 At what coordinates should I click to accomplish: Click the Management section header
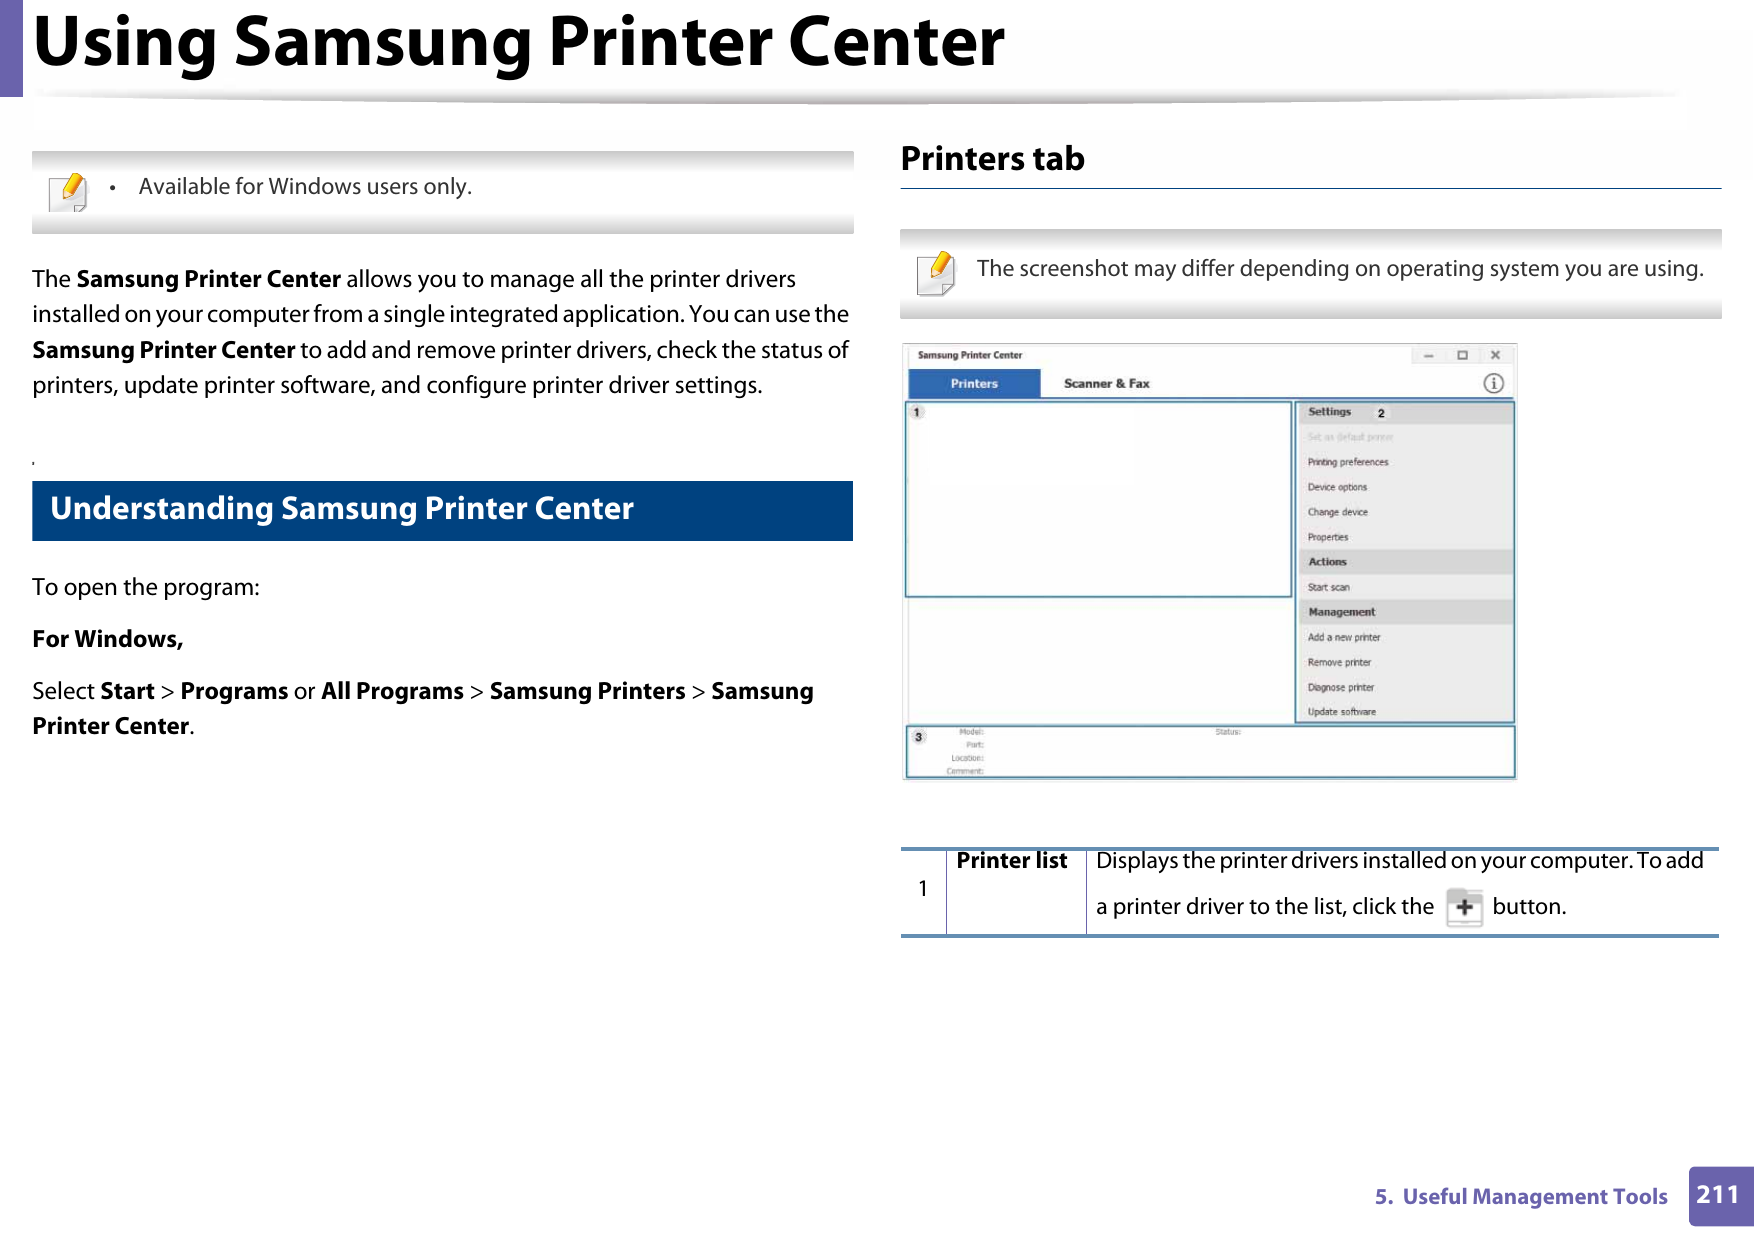[x=1405, y=612]
